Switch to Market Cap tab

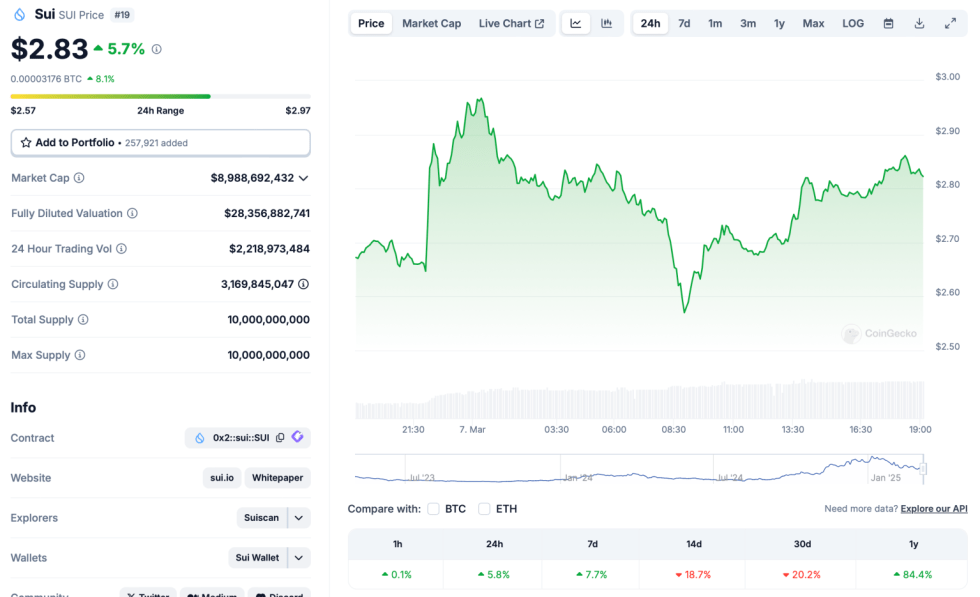tap(431, 23)
